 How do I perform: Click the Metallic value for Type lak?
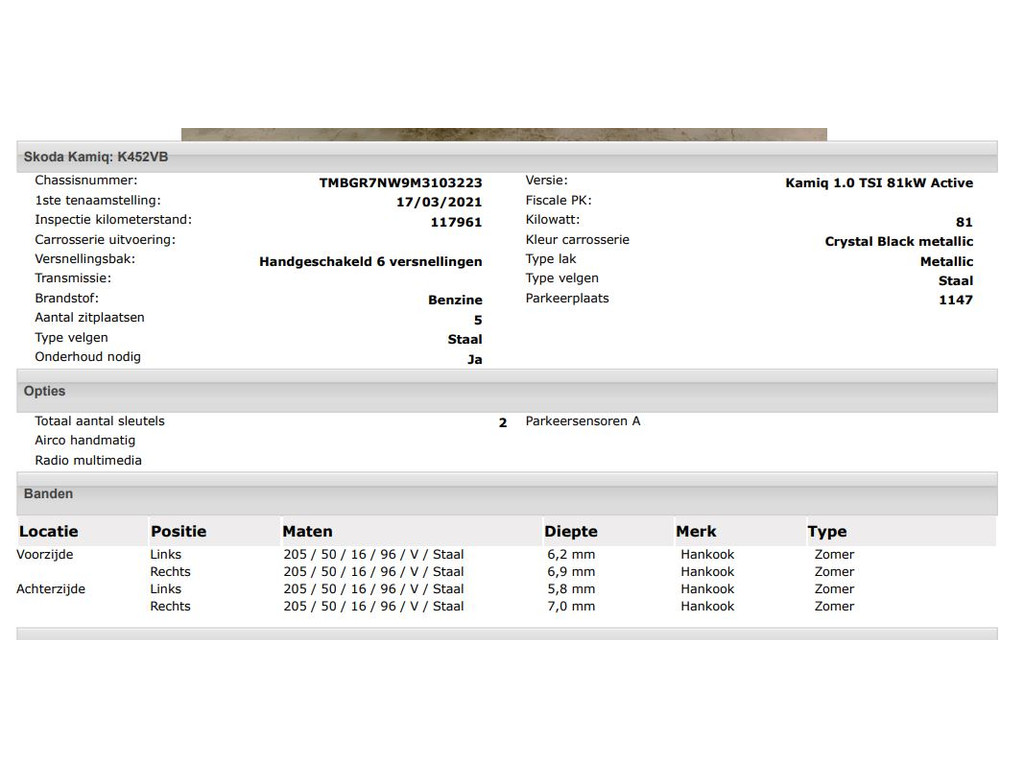(x=946, y=262)
